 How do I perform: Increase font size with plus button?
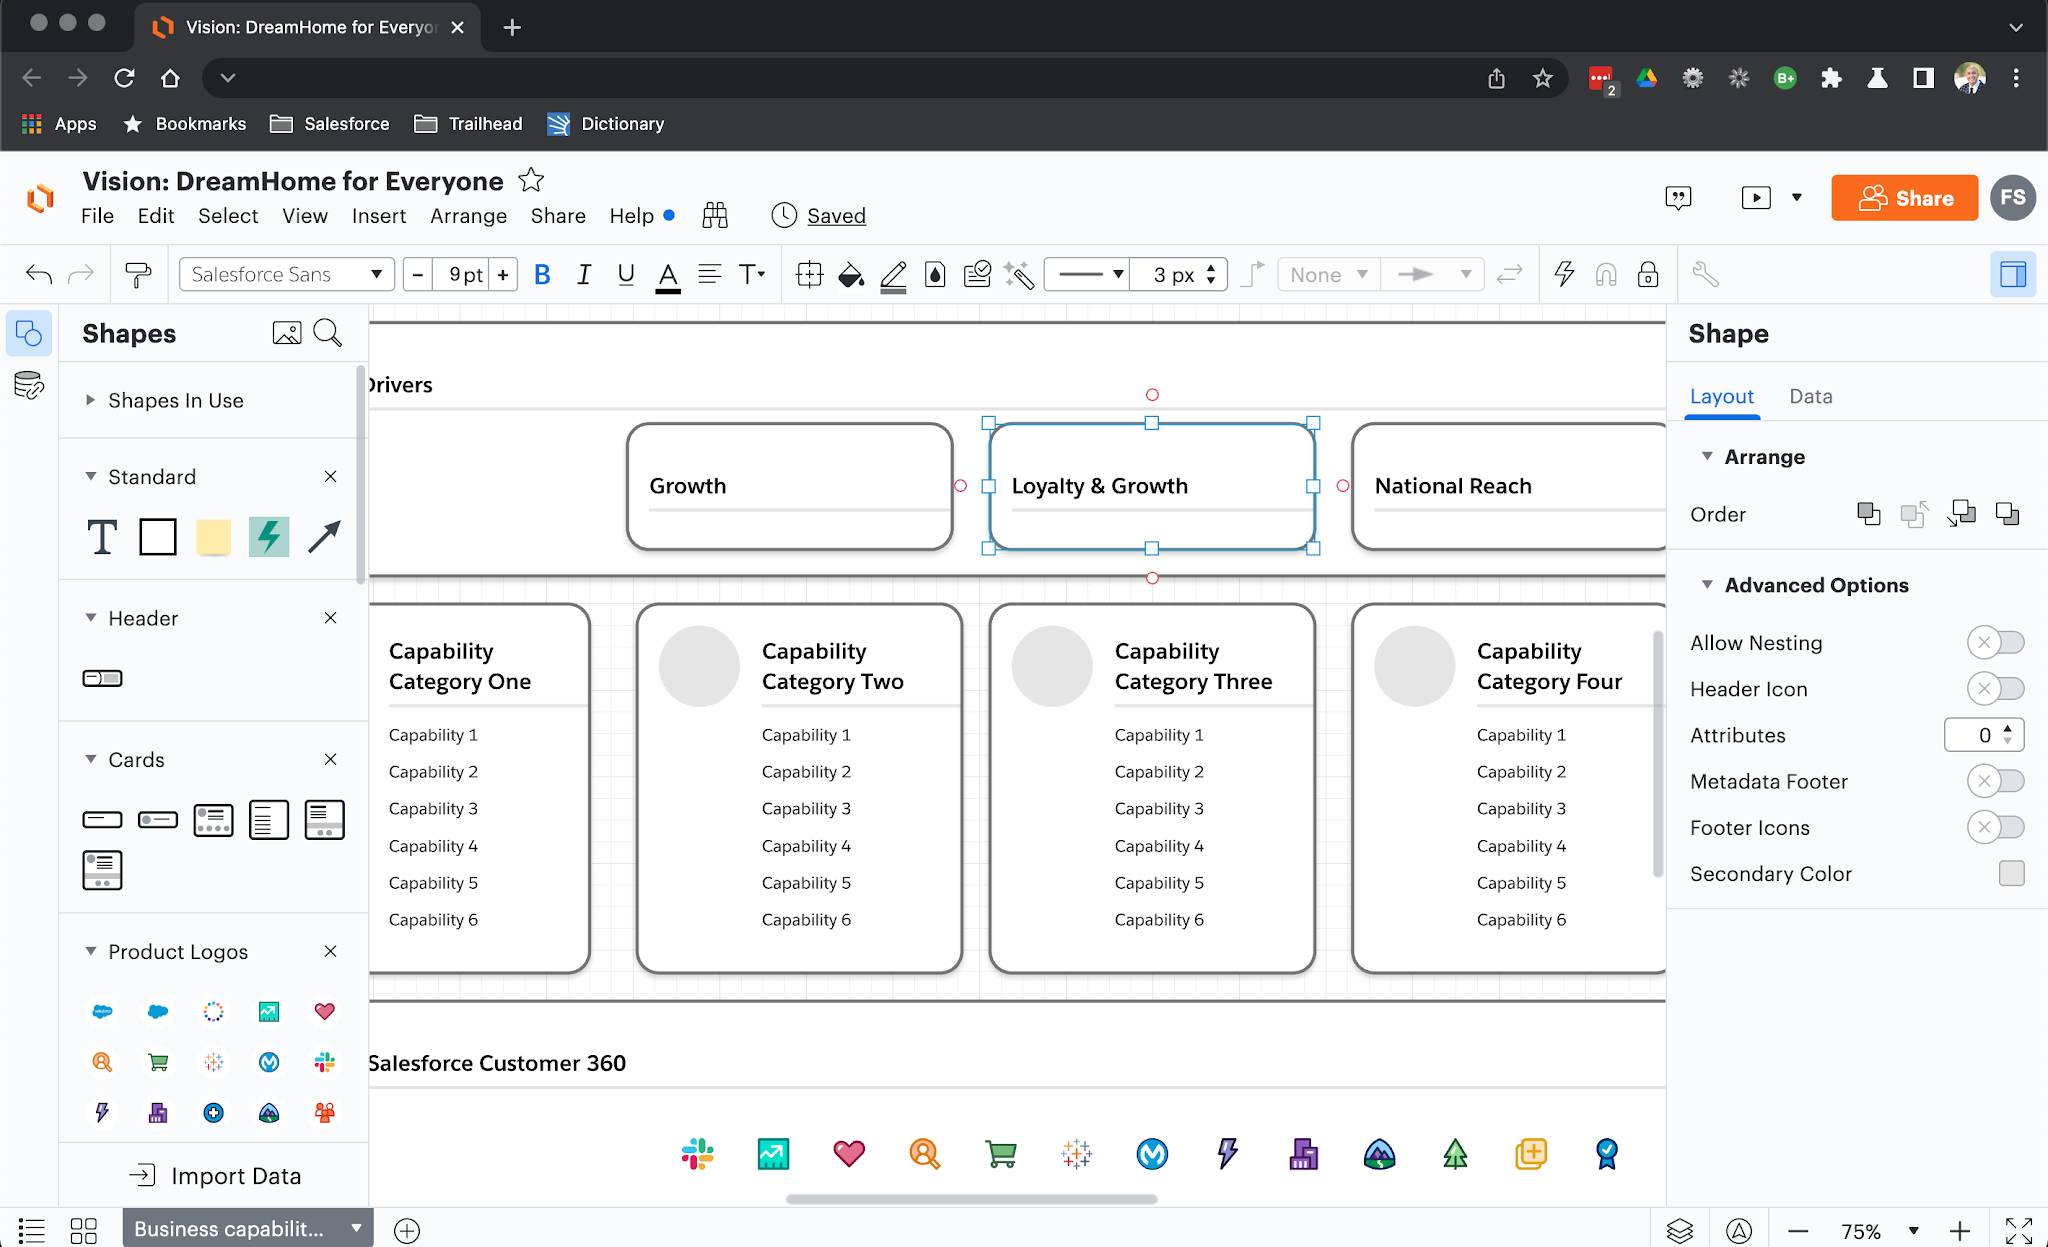tap(503, 274)
